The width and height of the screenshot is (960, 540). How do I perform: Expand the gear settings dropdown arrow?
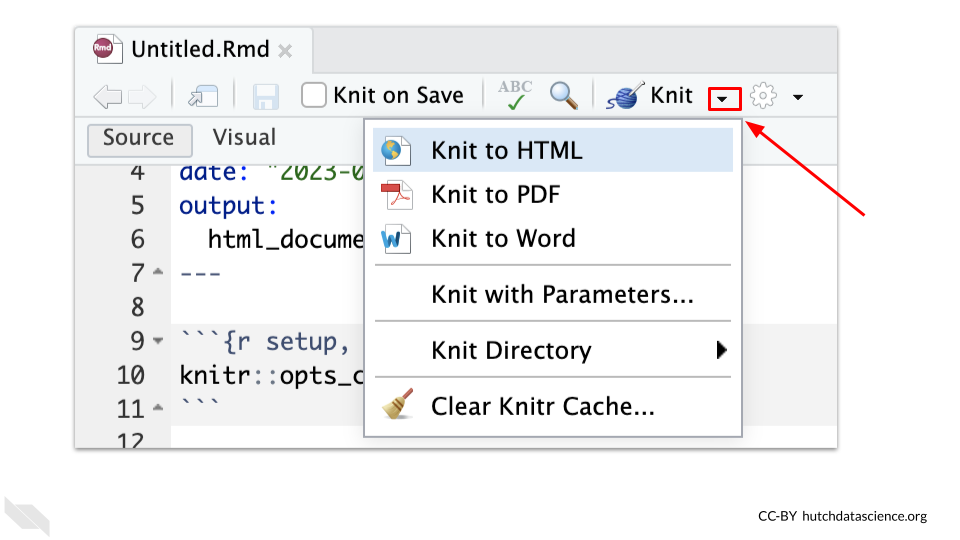coord(798,97)
